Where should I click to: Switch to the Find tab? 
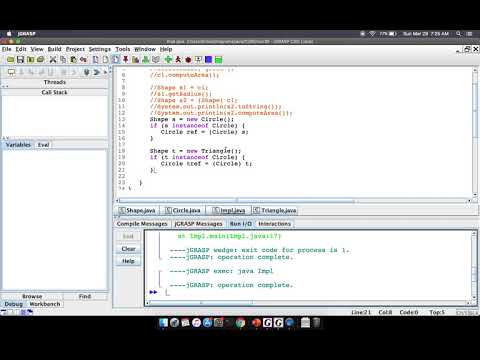tap(85, 296)
